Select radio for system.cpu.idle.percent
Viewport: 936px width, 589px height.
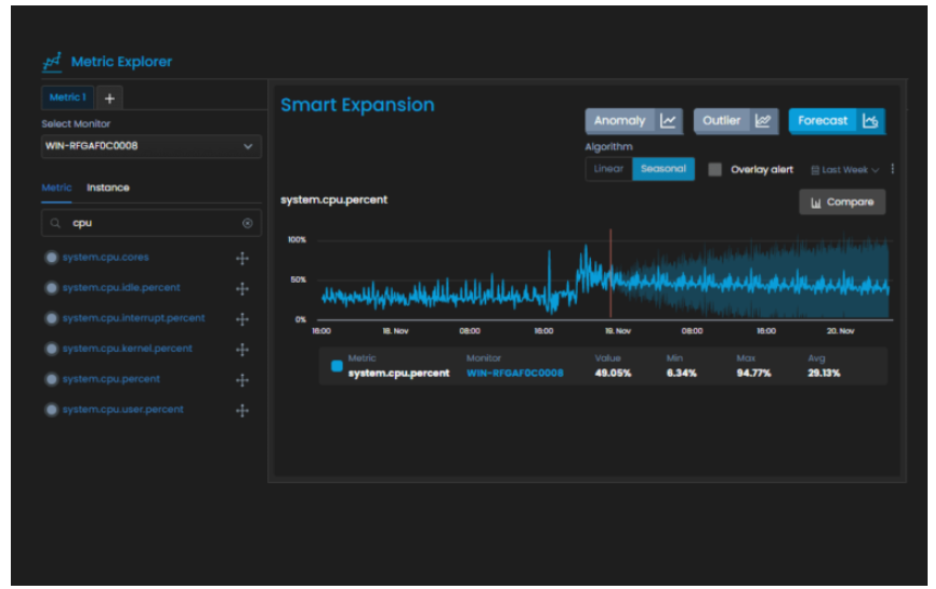[x=51, y=288]
